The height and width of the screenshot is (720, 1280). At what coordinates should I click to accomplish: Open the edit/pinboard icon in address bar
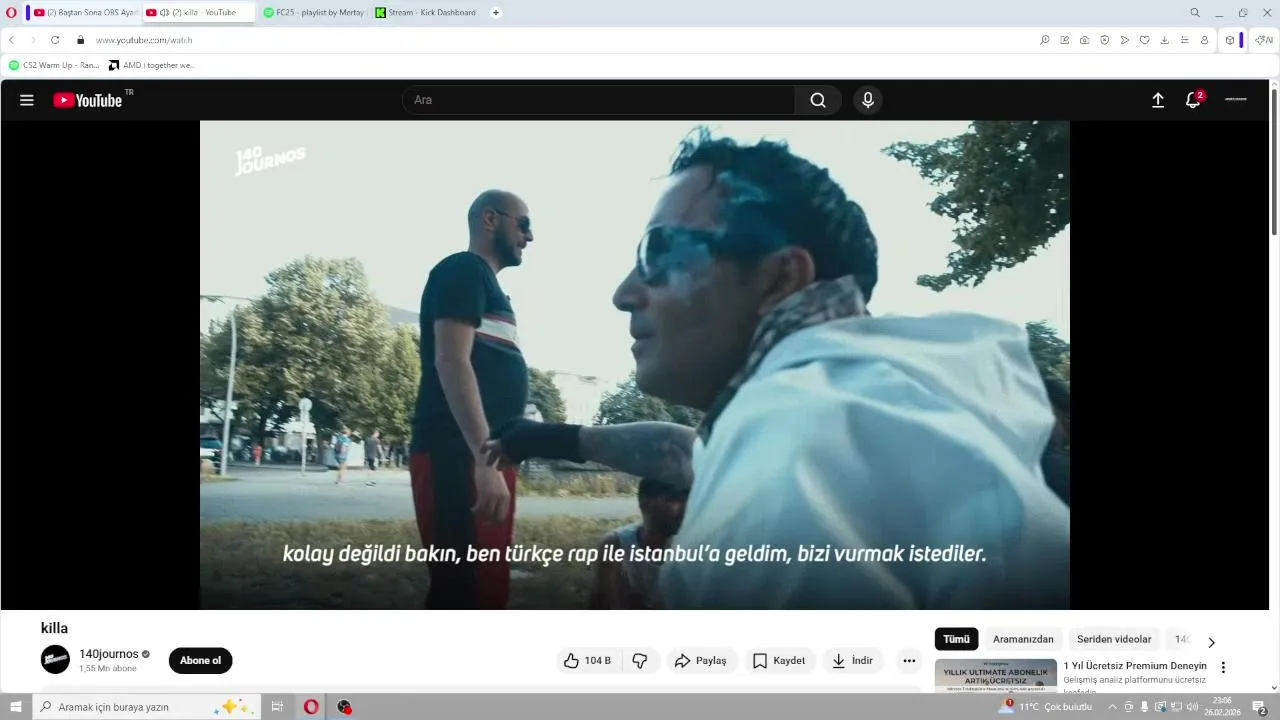point(1065,40)
